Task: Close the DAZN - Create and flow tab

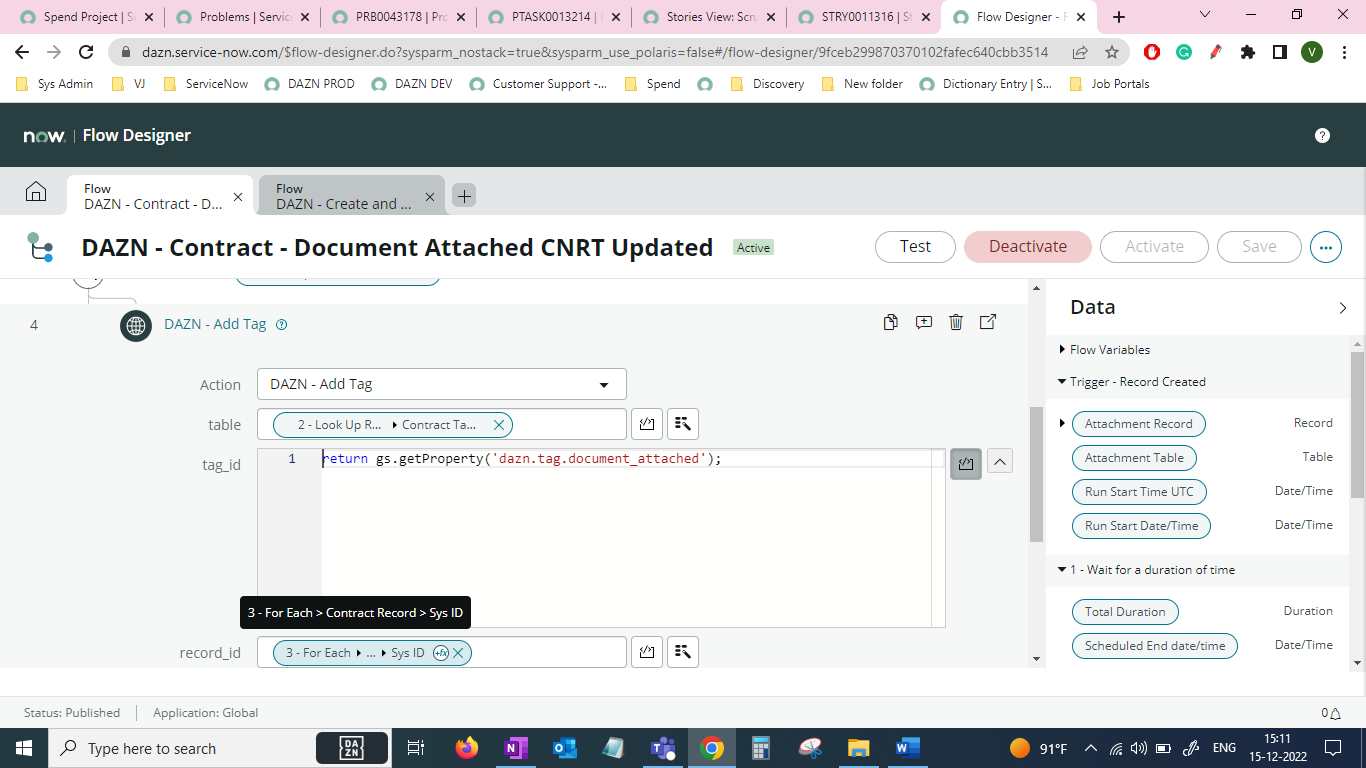Action: click(430, 196)
